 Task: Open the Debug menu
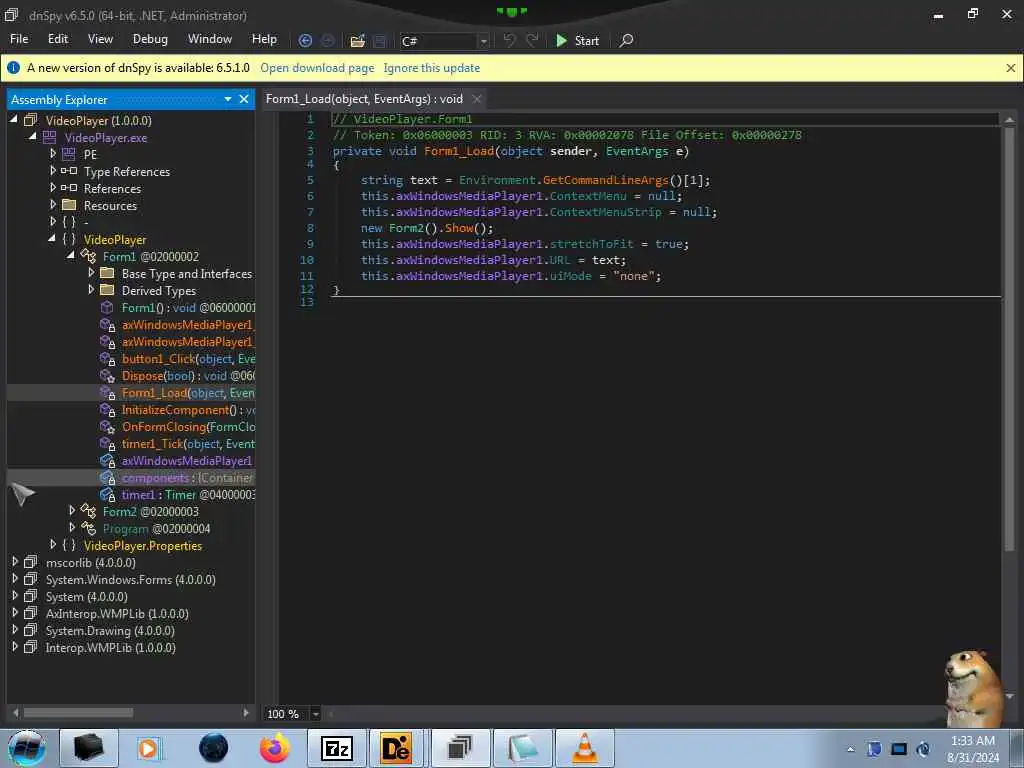pyautogui.click(x=150, y=39)
